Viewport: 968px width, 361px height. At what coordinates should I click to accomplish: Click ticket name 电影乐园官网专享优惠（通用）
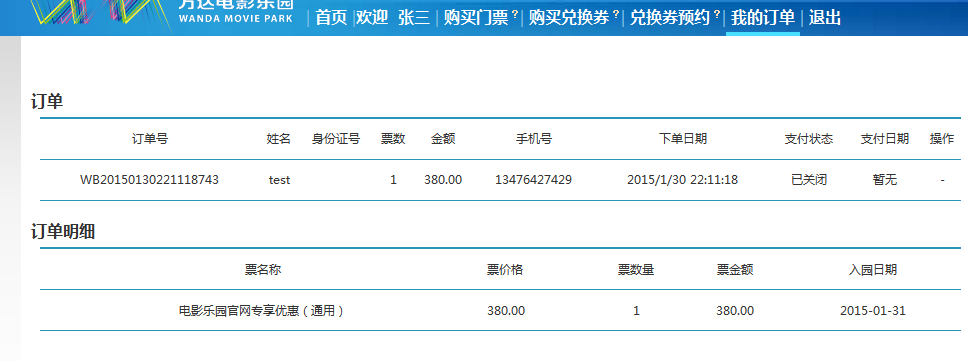click(x=261, y=311)
